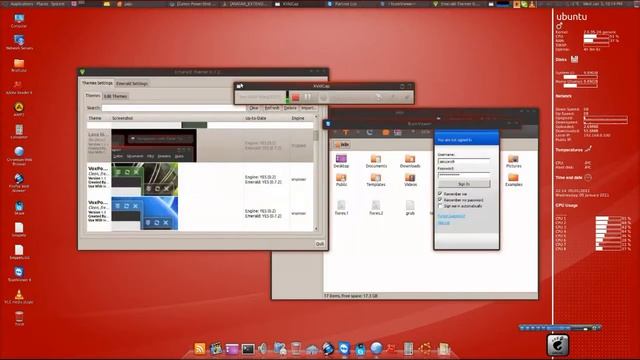Click the Refresh button in Emerald

(x=272, y=108)
